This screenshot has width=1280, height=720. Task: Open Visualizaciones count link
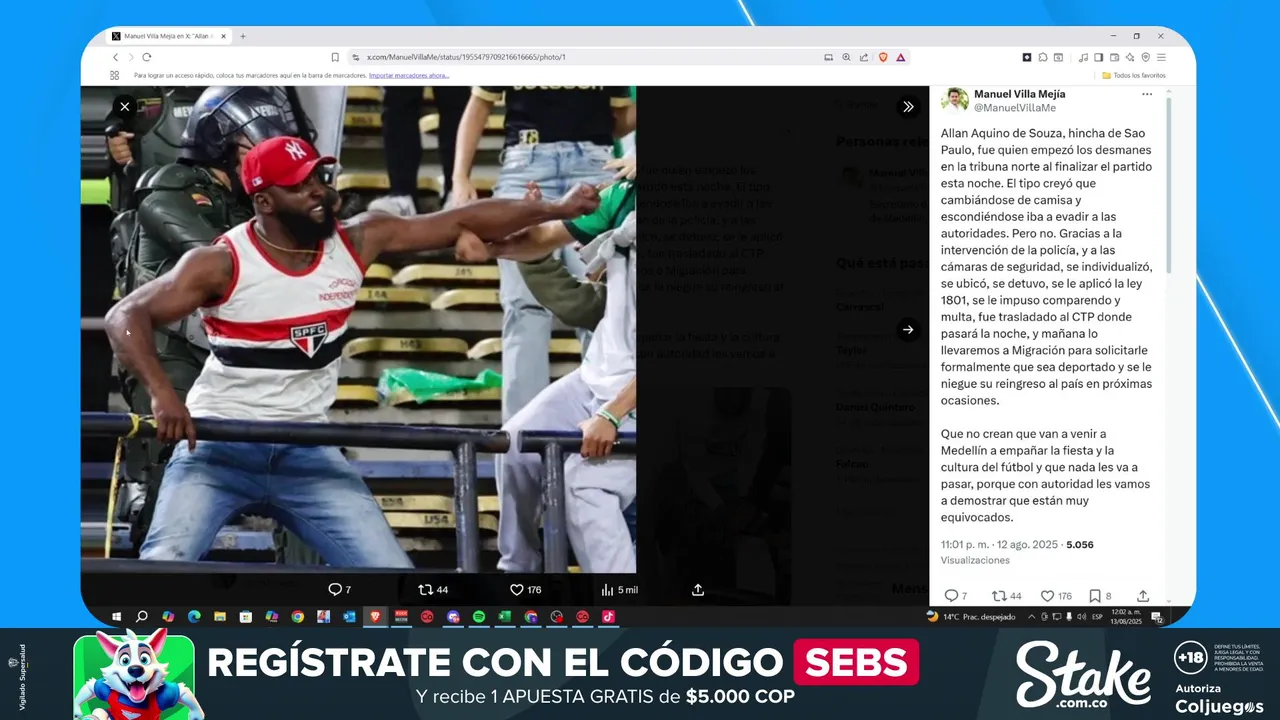click(x=975, y=560)
